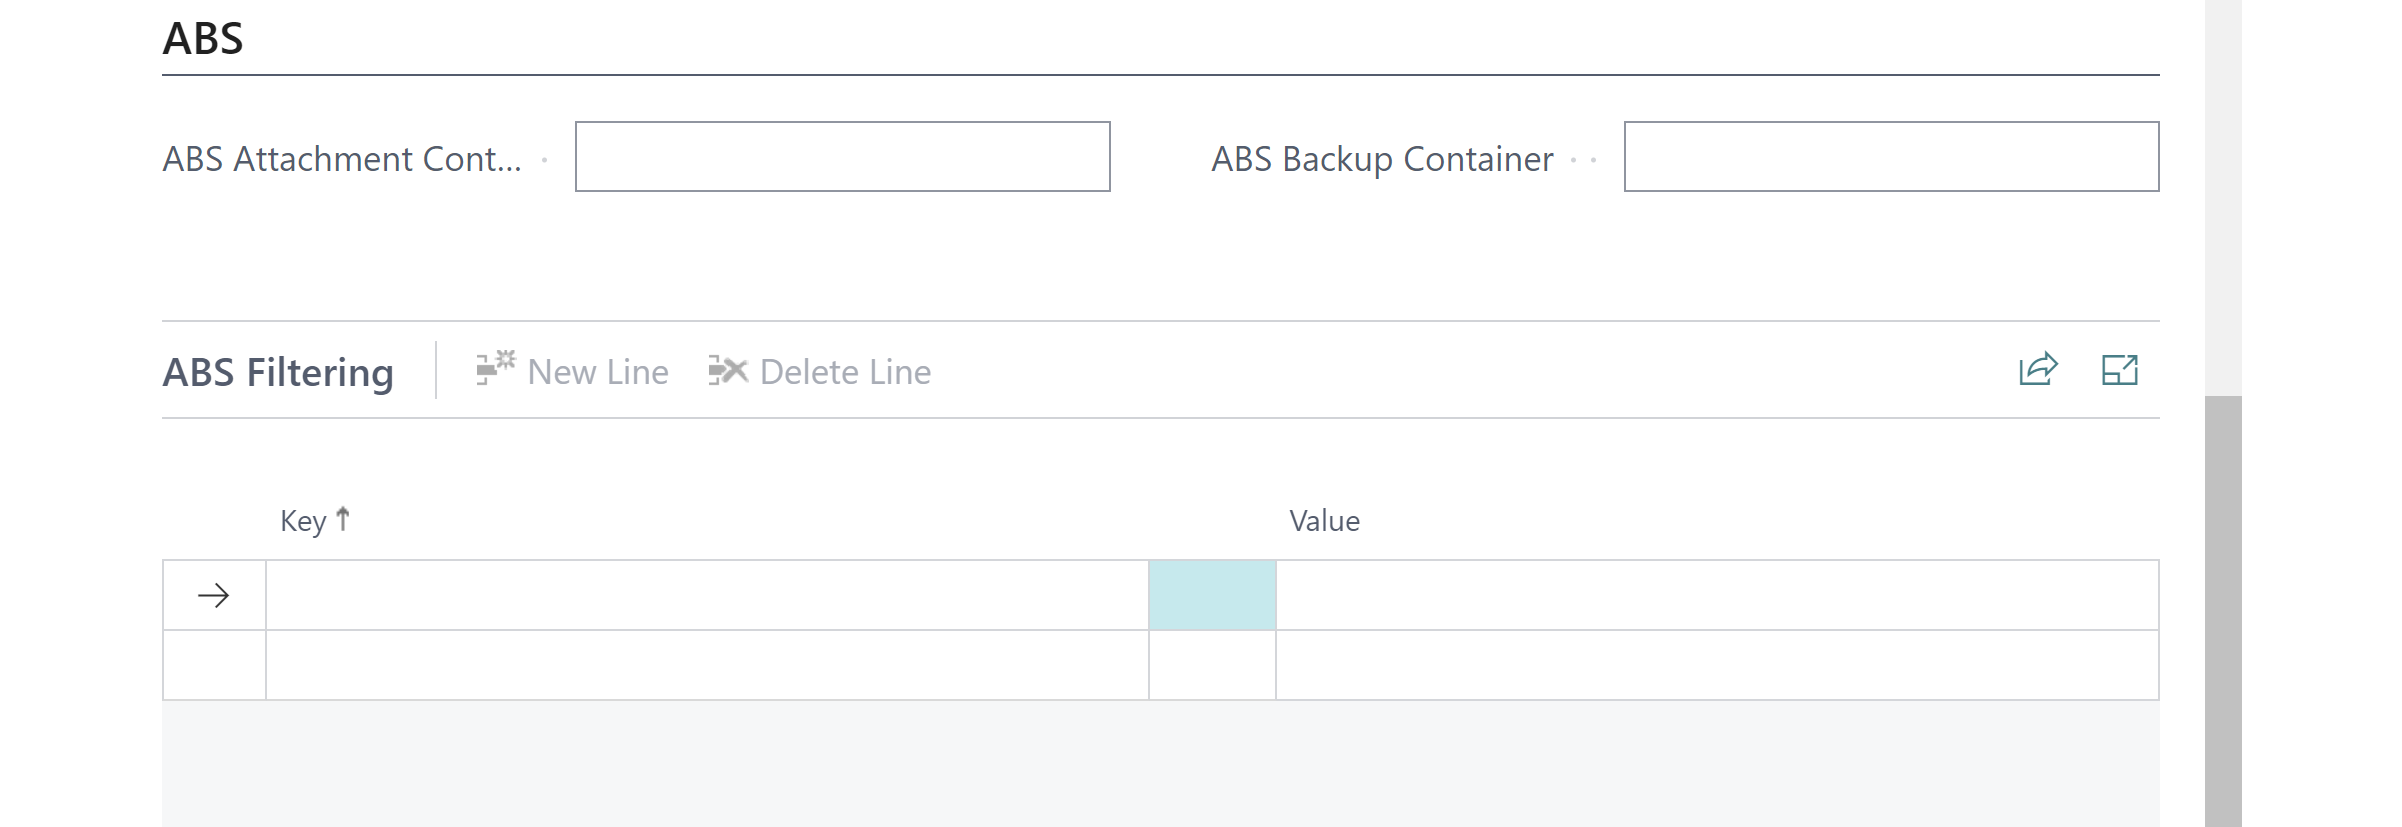Expand ABS Filtering part to full view

(x=2119, y=370)
